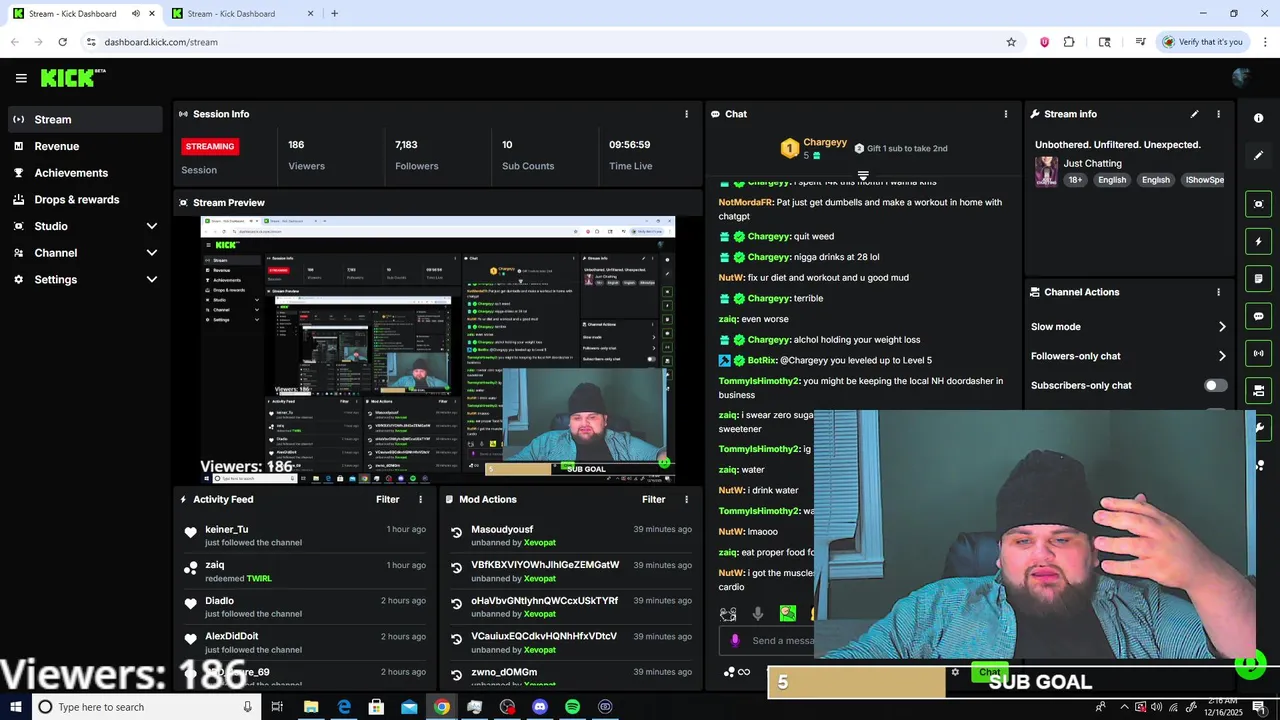This screenshot has height=720, width=1280.
Task: Open Activity Feed Filter dropdown
Action: (x=387, y=499)
